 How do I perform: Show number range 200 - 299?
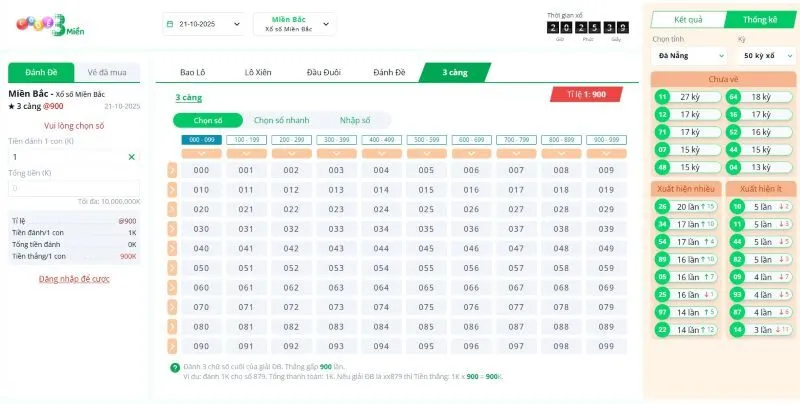click(x=291, y=140)
